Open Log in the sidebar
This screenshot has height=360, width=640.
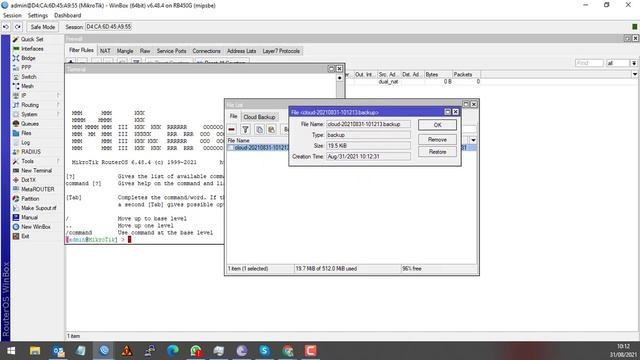tap(25, 142)
